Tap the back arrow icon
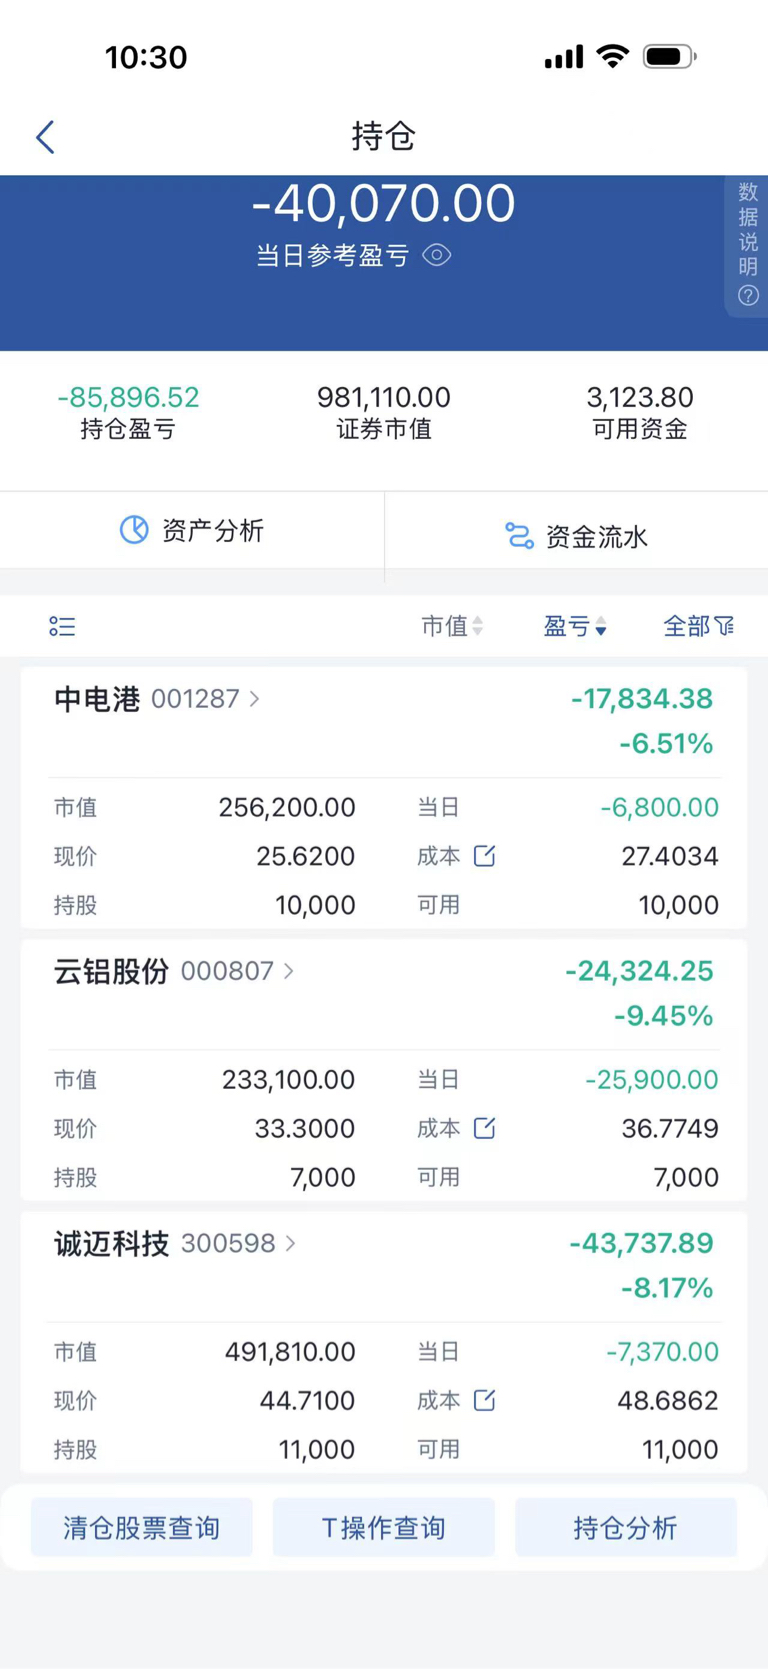The height and width of the screenshot is (1669, 768). (x=45, y=137)
